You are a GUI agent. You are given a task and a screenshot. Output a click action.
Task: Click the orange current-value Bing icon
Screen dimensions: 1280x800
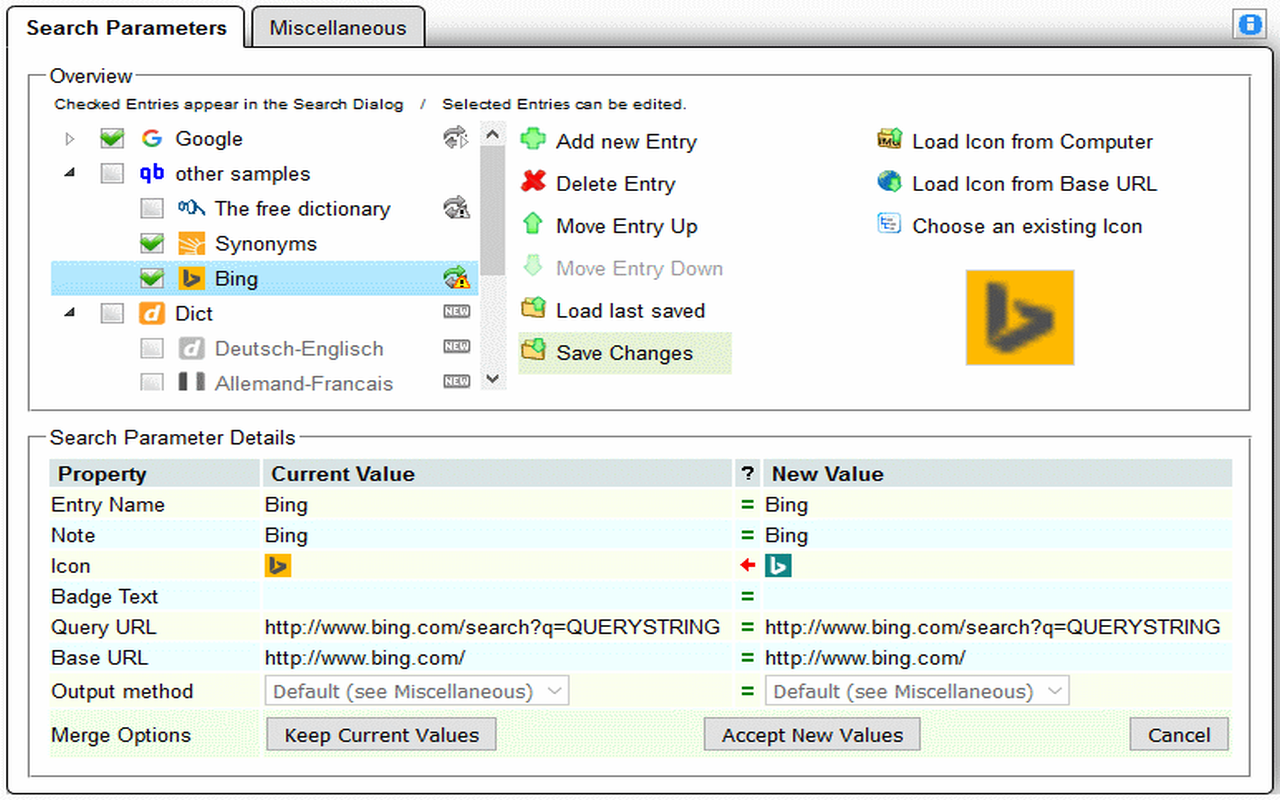tap(278, 566)
